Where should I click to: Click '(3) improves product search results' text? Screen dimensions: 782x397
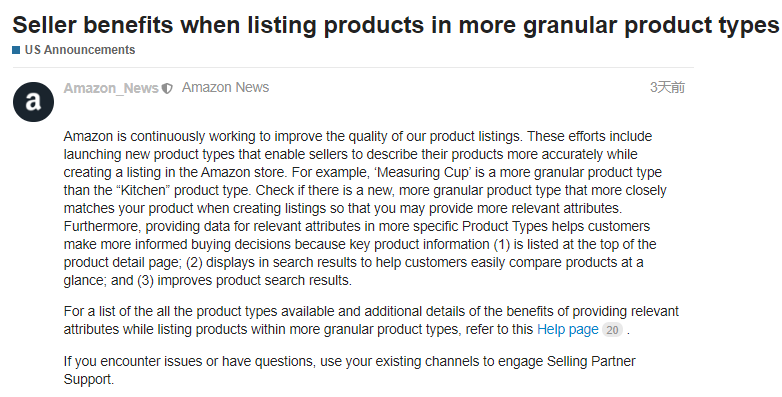pyautogui.click(x=244, y=280)
